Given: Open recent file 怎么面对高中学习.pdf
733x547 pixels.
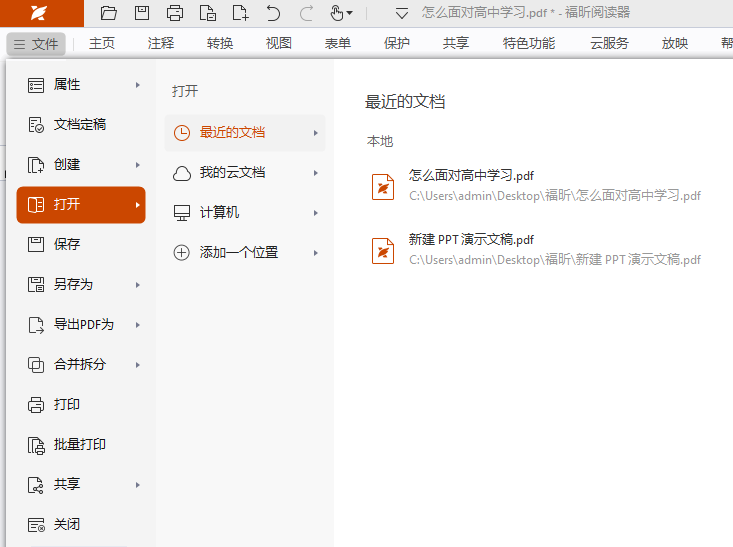Looking at the screenshot, I should tap(471, 176).
